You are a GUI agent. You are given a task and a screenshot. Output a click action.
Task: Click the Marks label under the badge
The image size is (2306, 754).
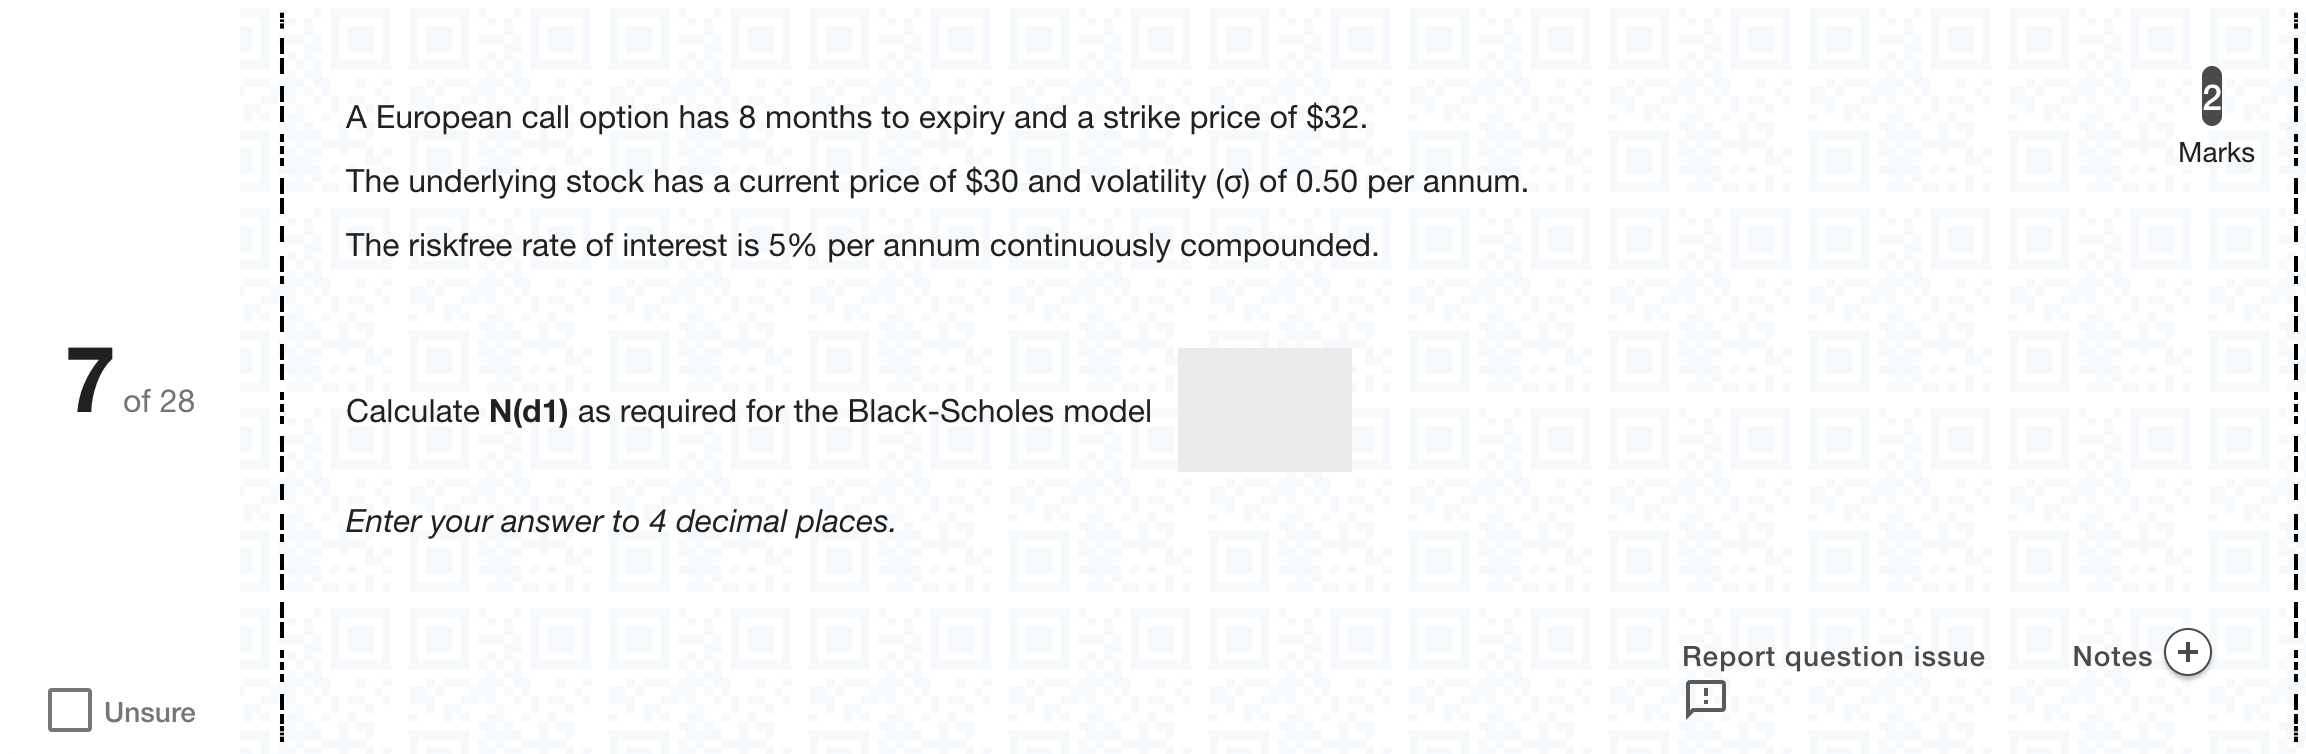click(2216, 153)
